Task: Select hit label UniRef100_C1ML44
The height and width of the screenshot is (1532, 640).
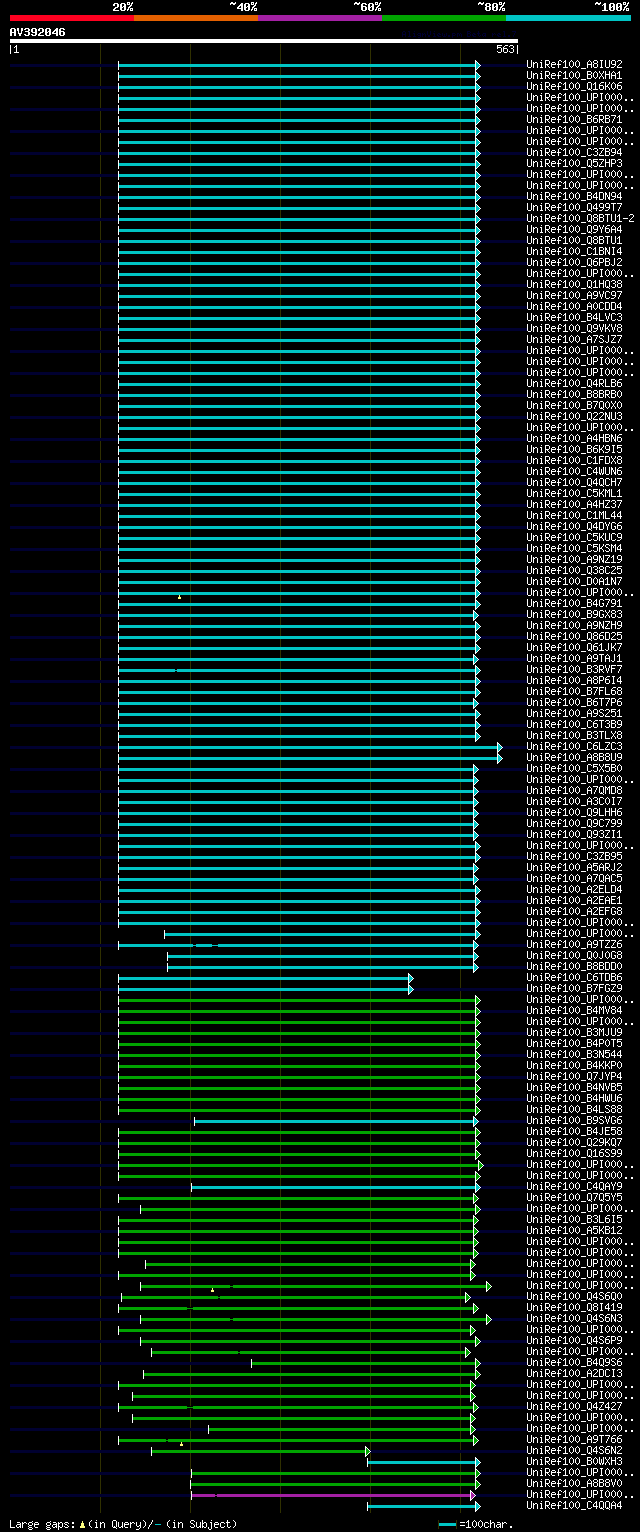Action: 574,515
